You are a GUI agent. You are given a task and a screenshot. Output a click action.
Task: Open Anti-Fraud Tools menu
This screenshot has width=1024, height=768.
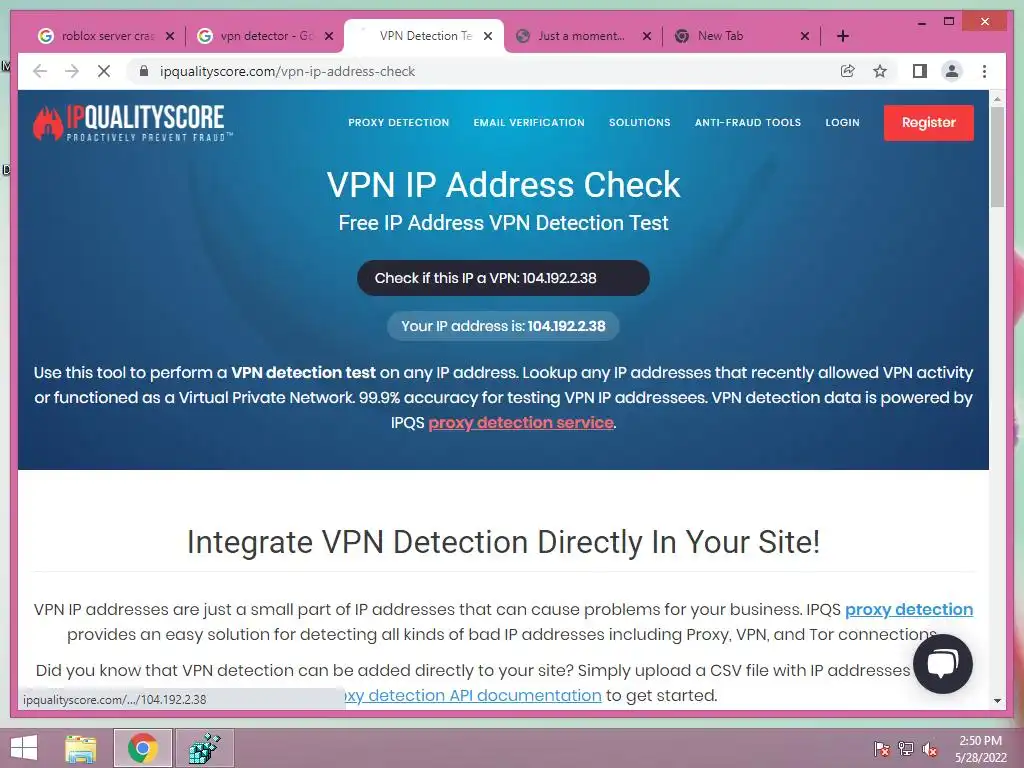pos(748,122)
